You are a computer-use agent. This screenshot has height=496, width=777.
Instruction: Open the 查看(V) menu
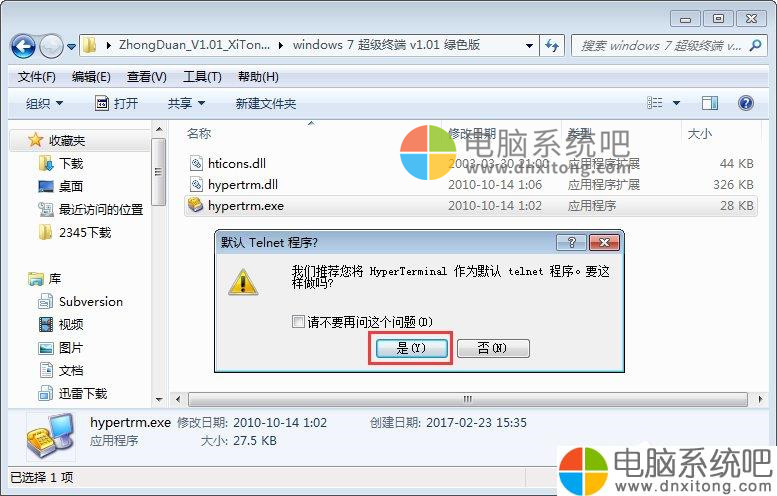pyautogui.click(x=147, y=77)
